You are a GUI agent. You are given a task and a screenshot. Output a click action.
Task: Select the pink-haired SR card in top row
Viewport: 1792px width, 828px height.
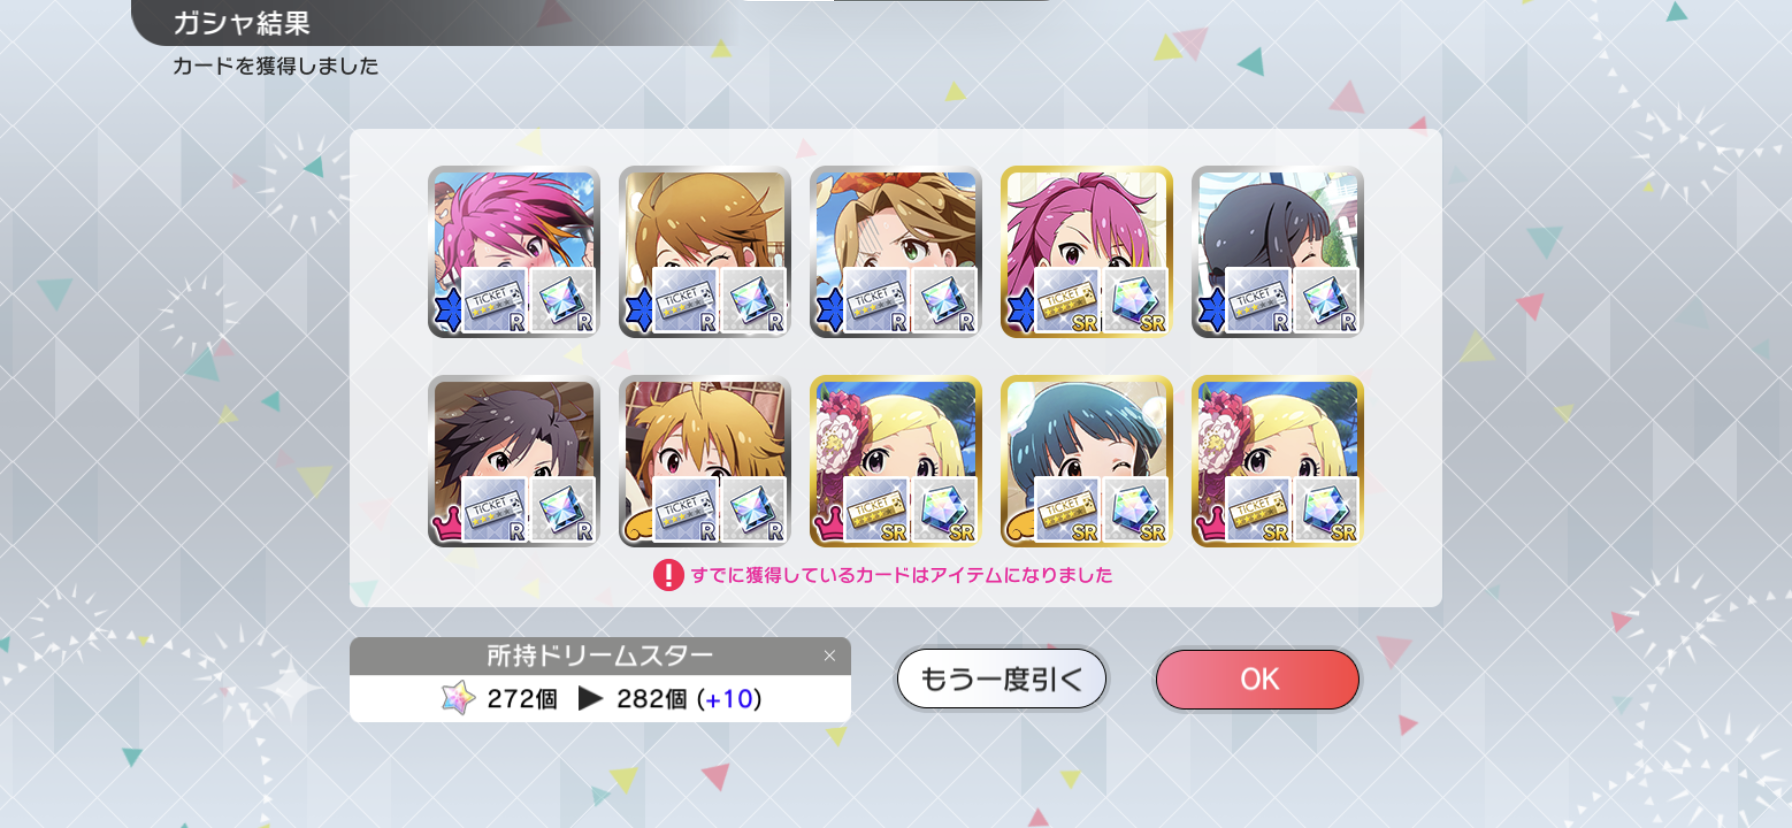(x=1087, y=252)
